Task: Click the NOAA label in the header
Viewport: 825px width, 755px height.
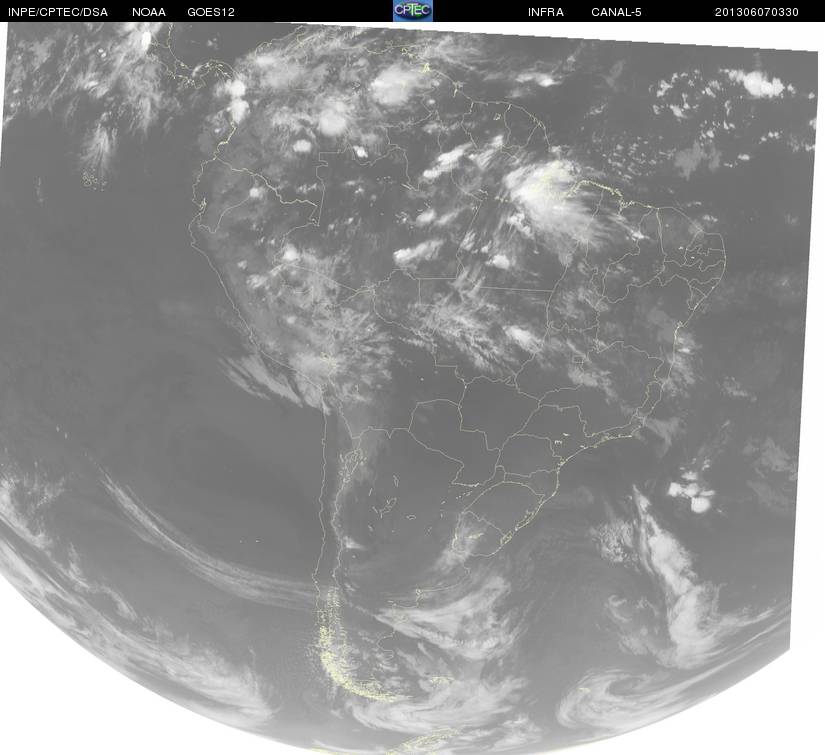Action: click(149, 12)
